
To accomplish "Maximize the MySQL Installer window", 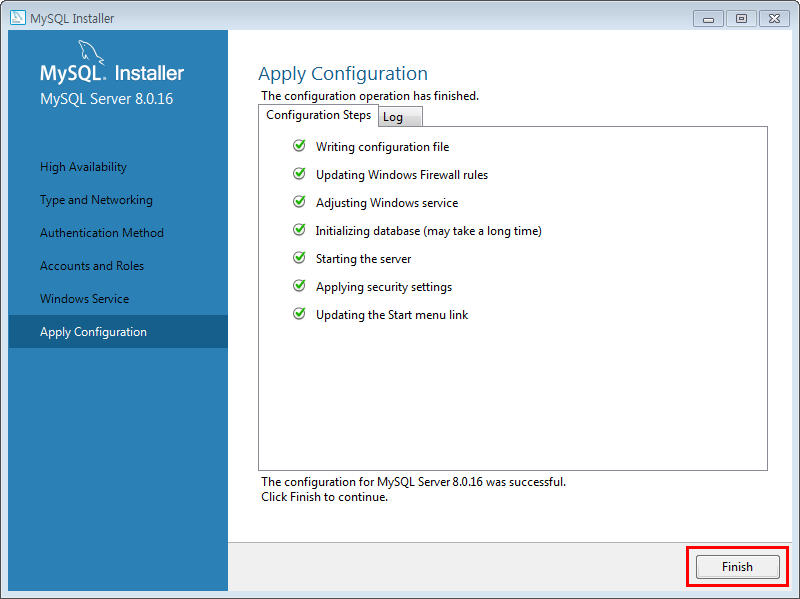I will pyautogui.click(x=741, y=19).
